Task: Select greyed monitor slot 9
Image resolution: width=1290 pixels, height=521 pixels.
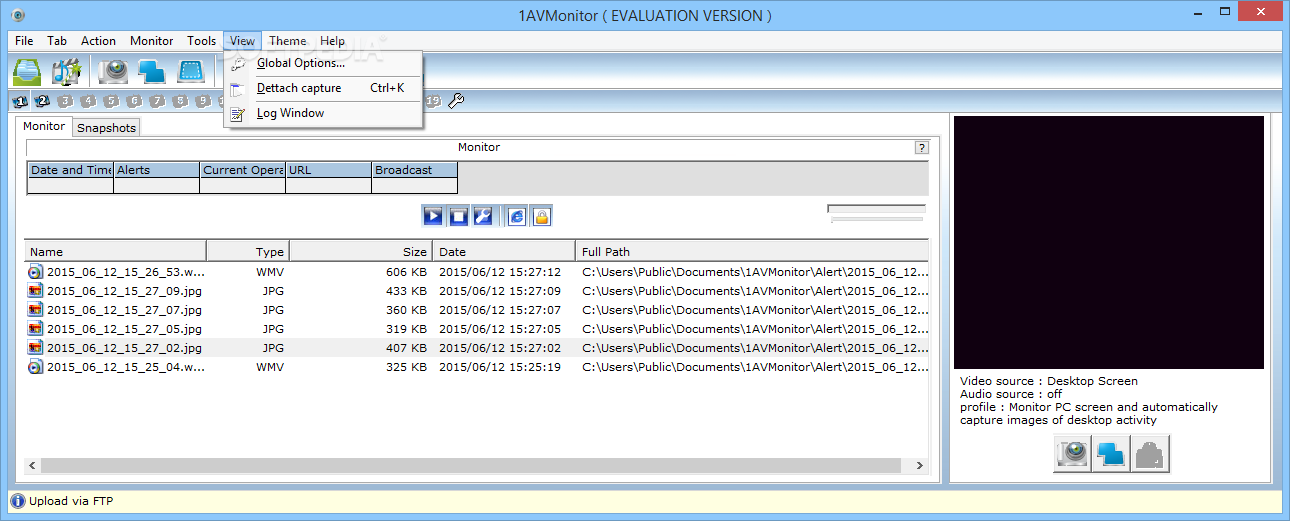Action: click(204, 101)
